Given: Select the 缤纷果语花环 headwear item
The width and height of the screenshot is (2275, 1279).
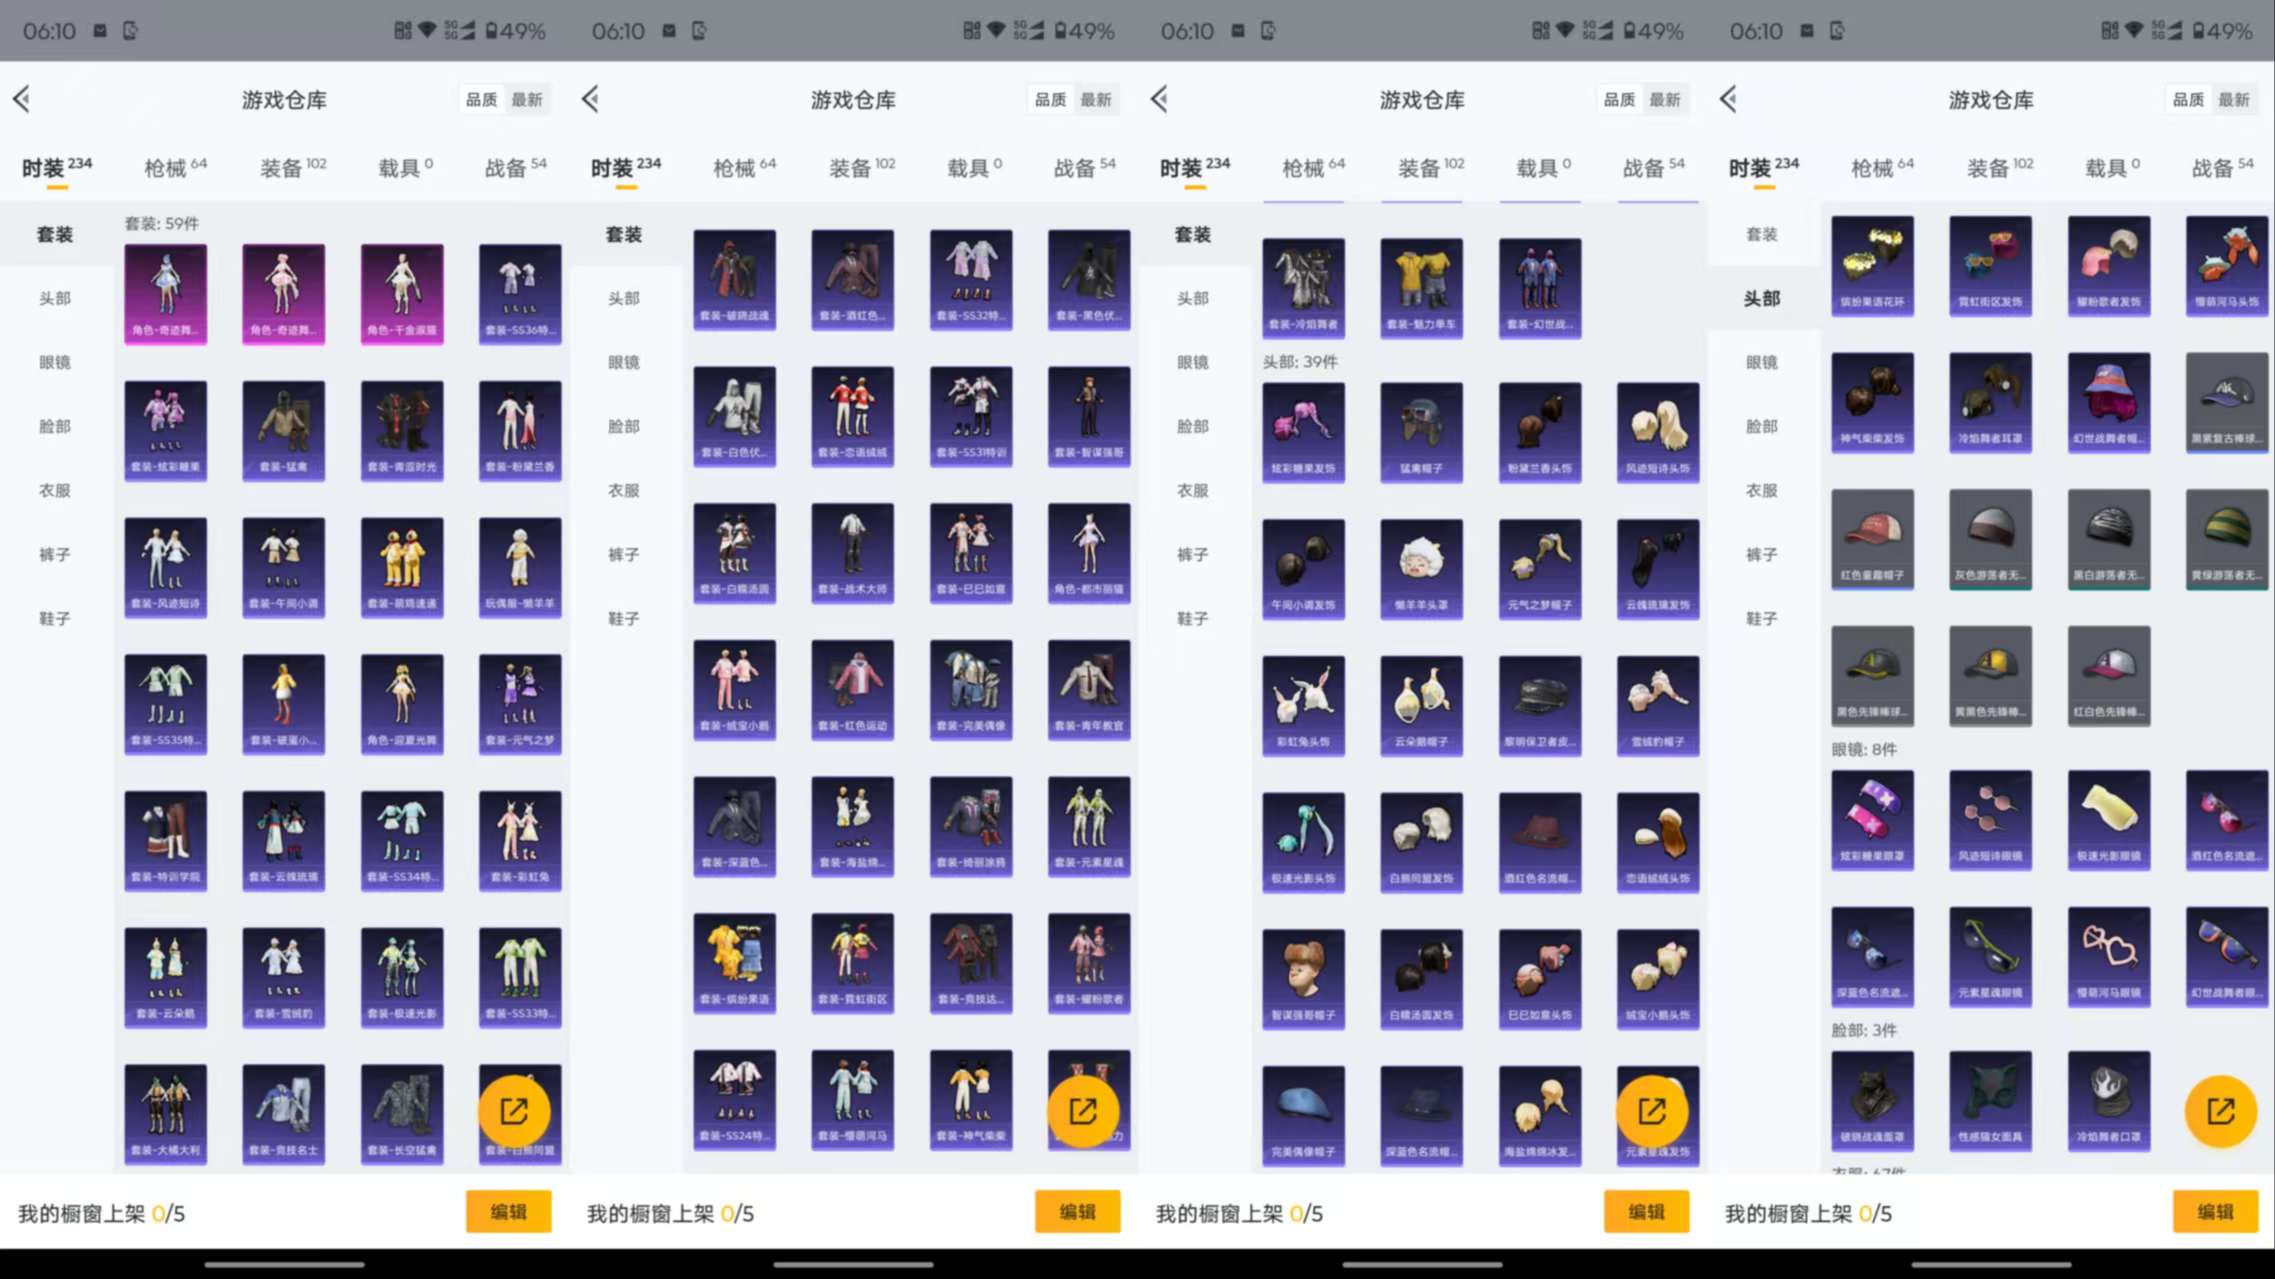Looking at the screenshot, I should [x=1871, y=265].
